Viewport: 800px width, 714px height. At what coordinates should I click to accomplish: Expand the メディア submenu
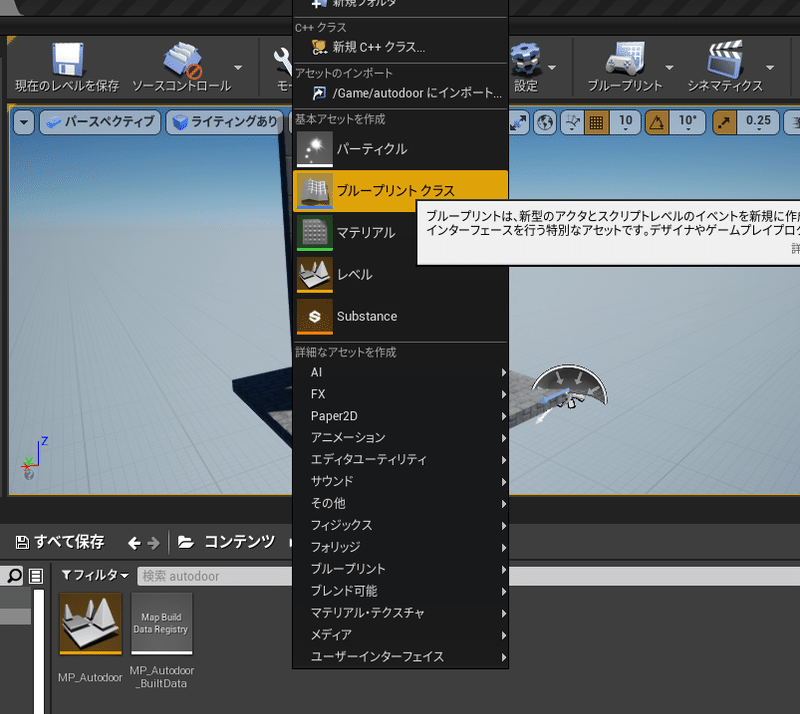pyautogui.click(x=401, y=635)
